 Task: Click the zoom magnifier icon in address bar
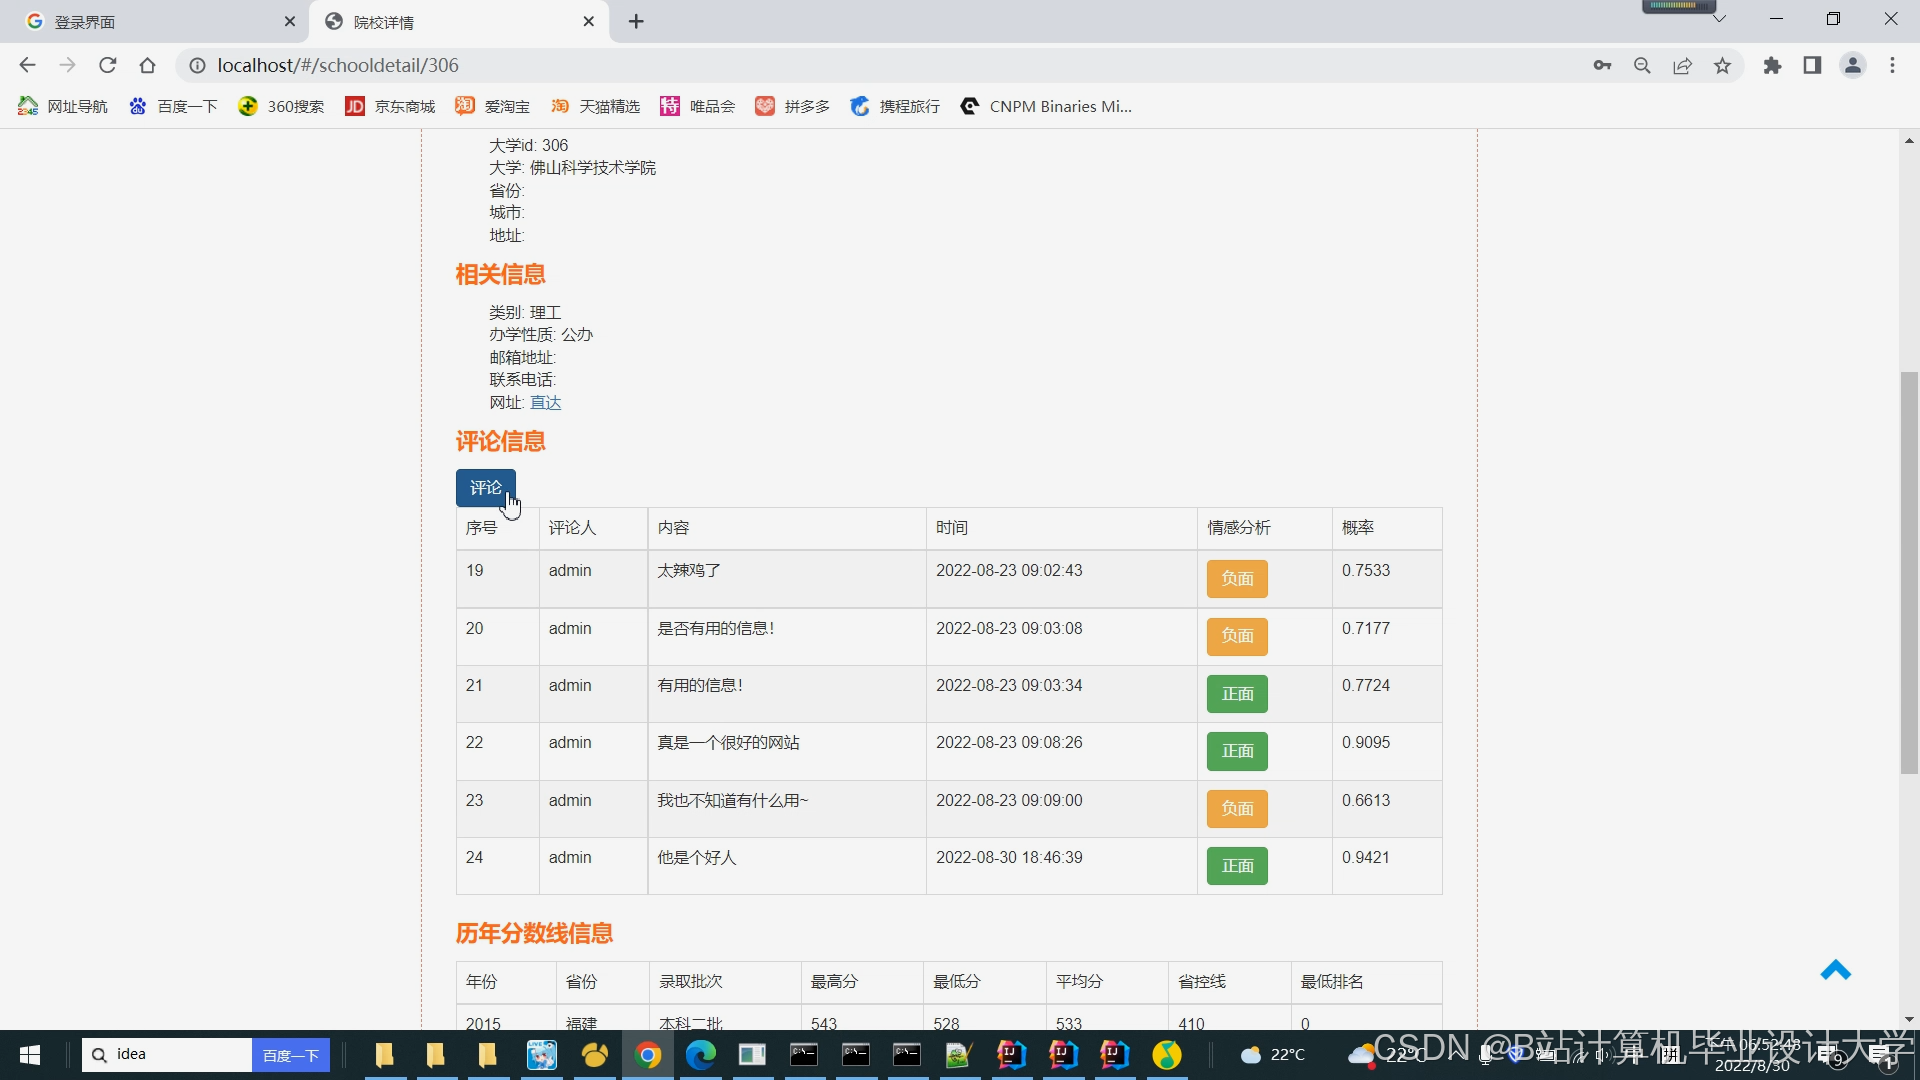[x=1642, y=66]
